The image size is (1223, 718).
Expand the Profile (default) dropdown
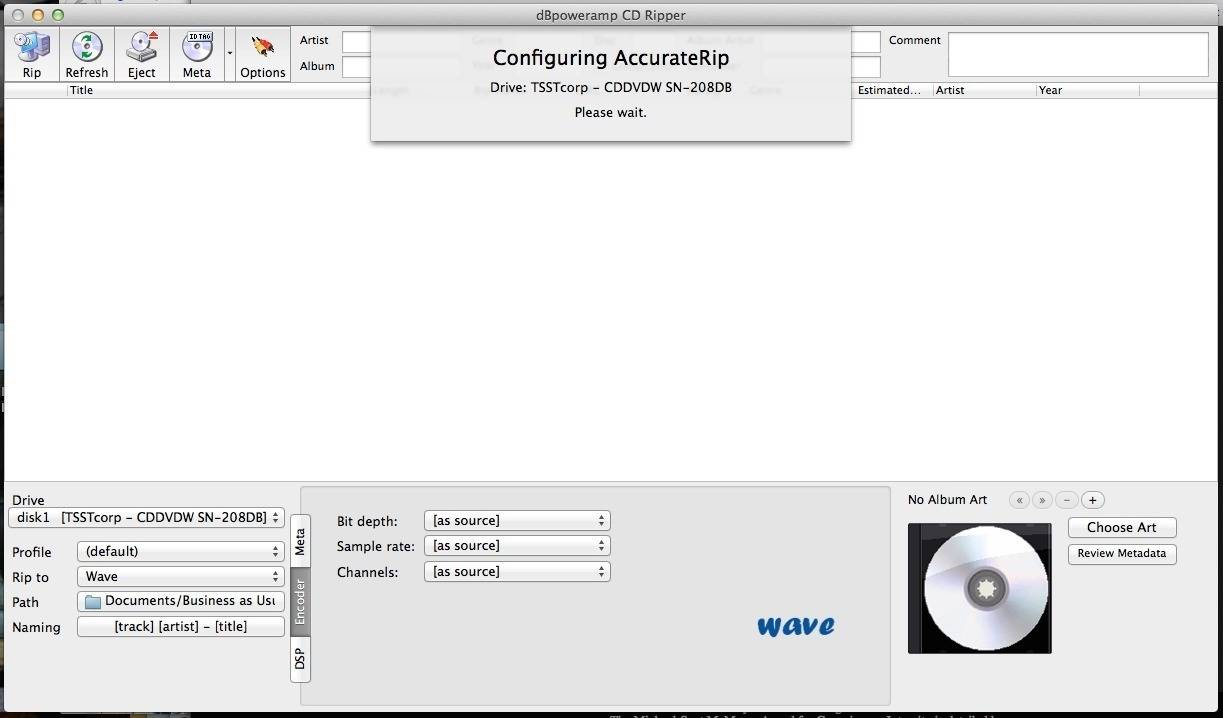[x=181, y=551]
